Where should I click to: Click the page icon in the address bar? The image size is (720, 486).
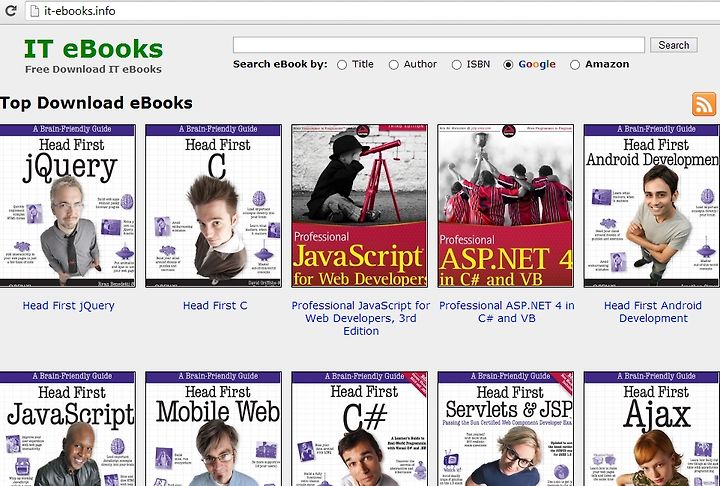click(x=34, y=11)
